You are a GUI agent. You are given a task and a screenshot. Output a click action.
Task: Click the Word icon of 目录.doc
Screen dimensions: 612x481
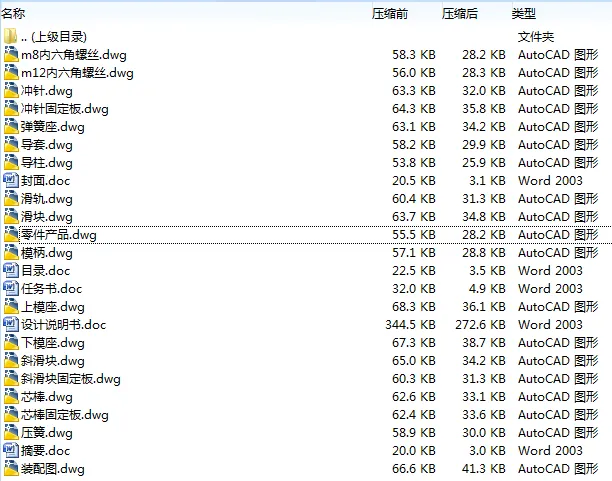pyautogui.click(x=11, y=270)
